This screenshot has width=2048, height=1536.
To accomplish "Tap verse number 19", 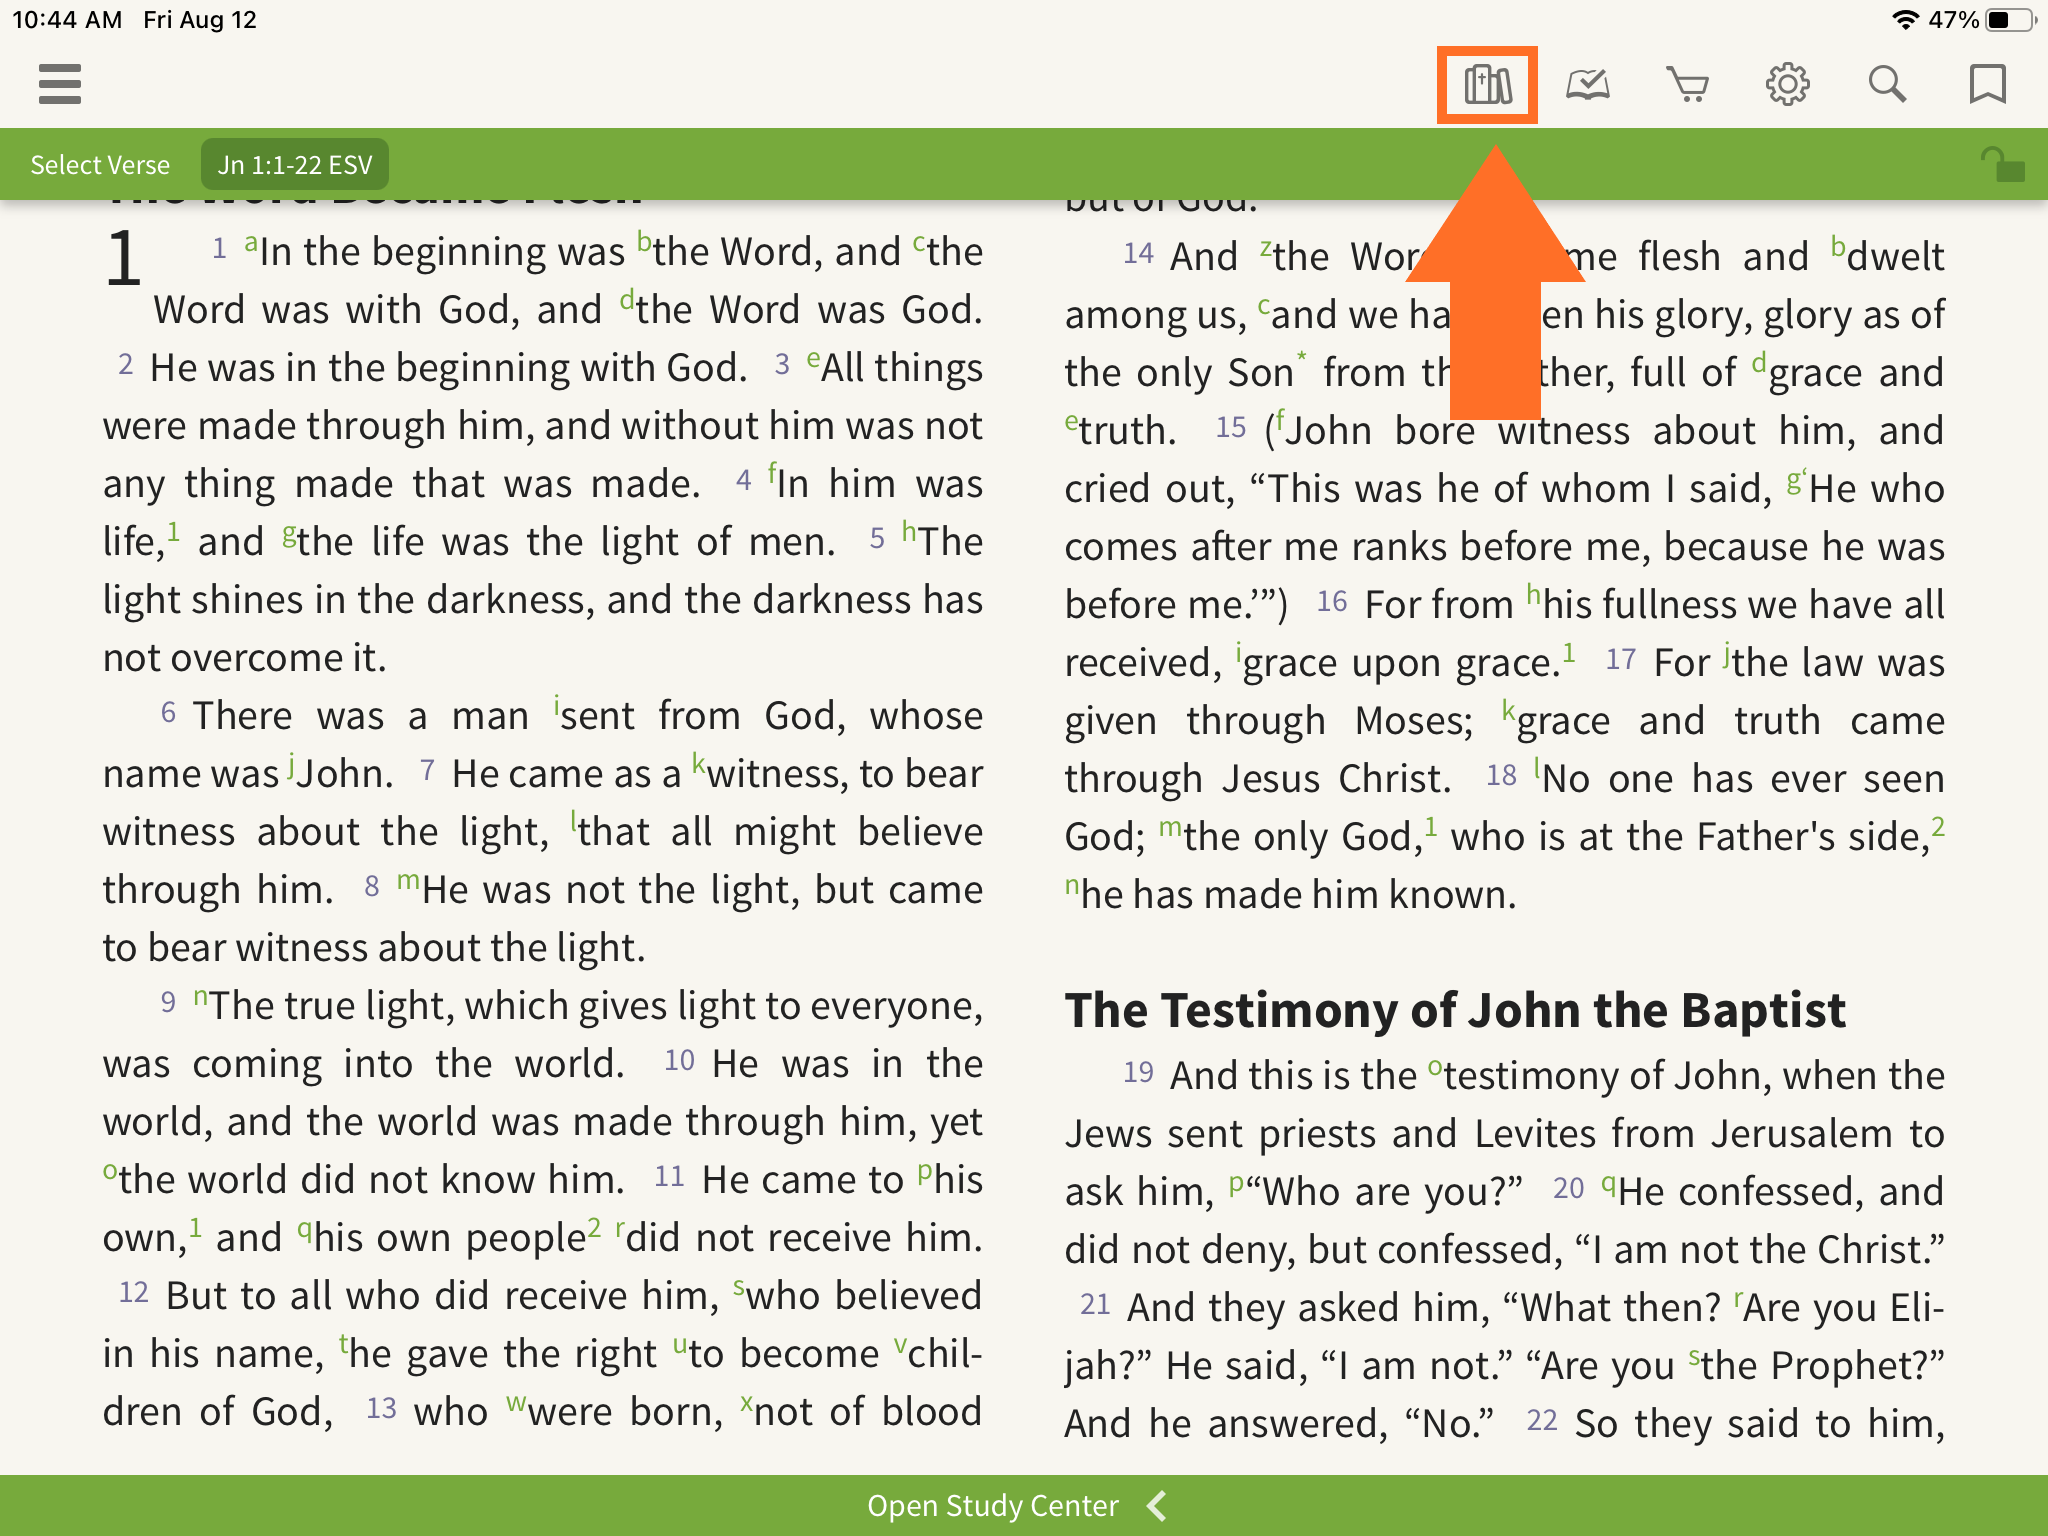I will (1138, 1073).
